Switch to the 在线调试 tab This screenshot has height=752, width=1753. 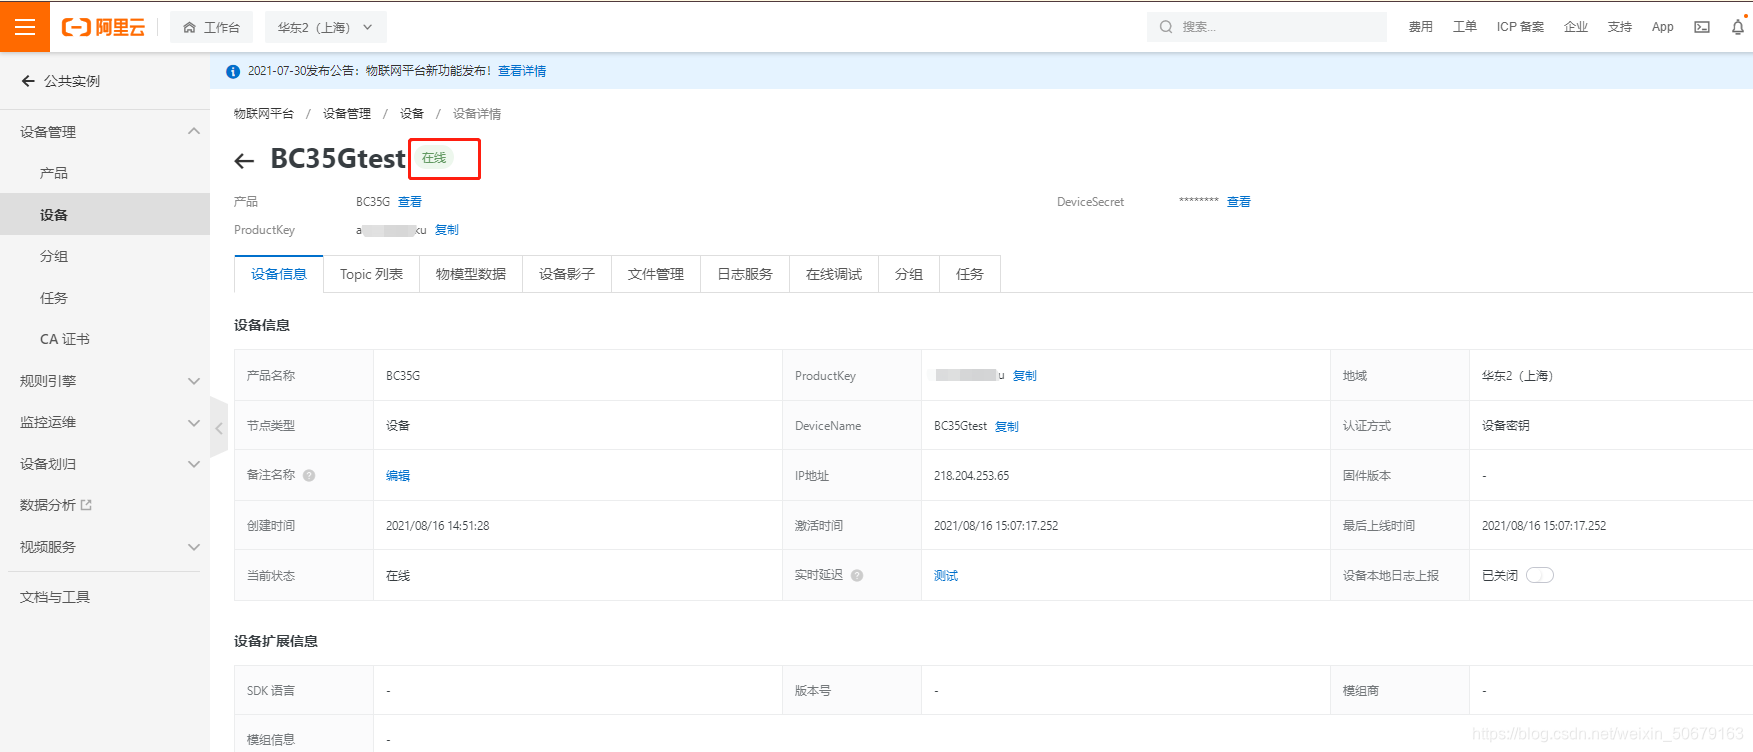834,274
